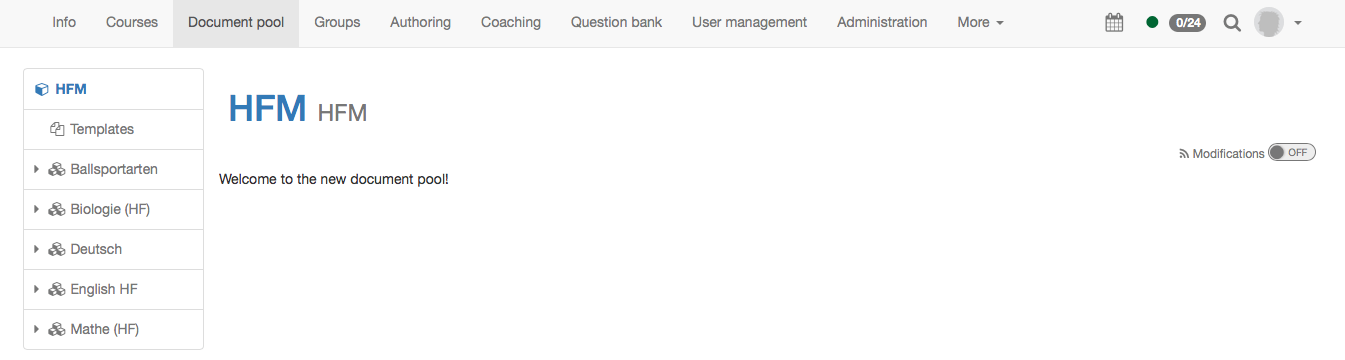Click the Modifications RSS feed icon
The width and height of the screenshot is (1345, 360).
[1184, 154]
